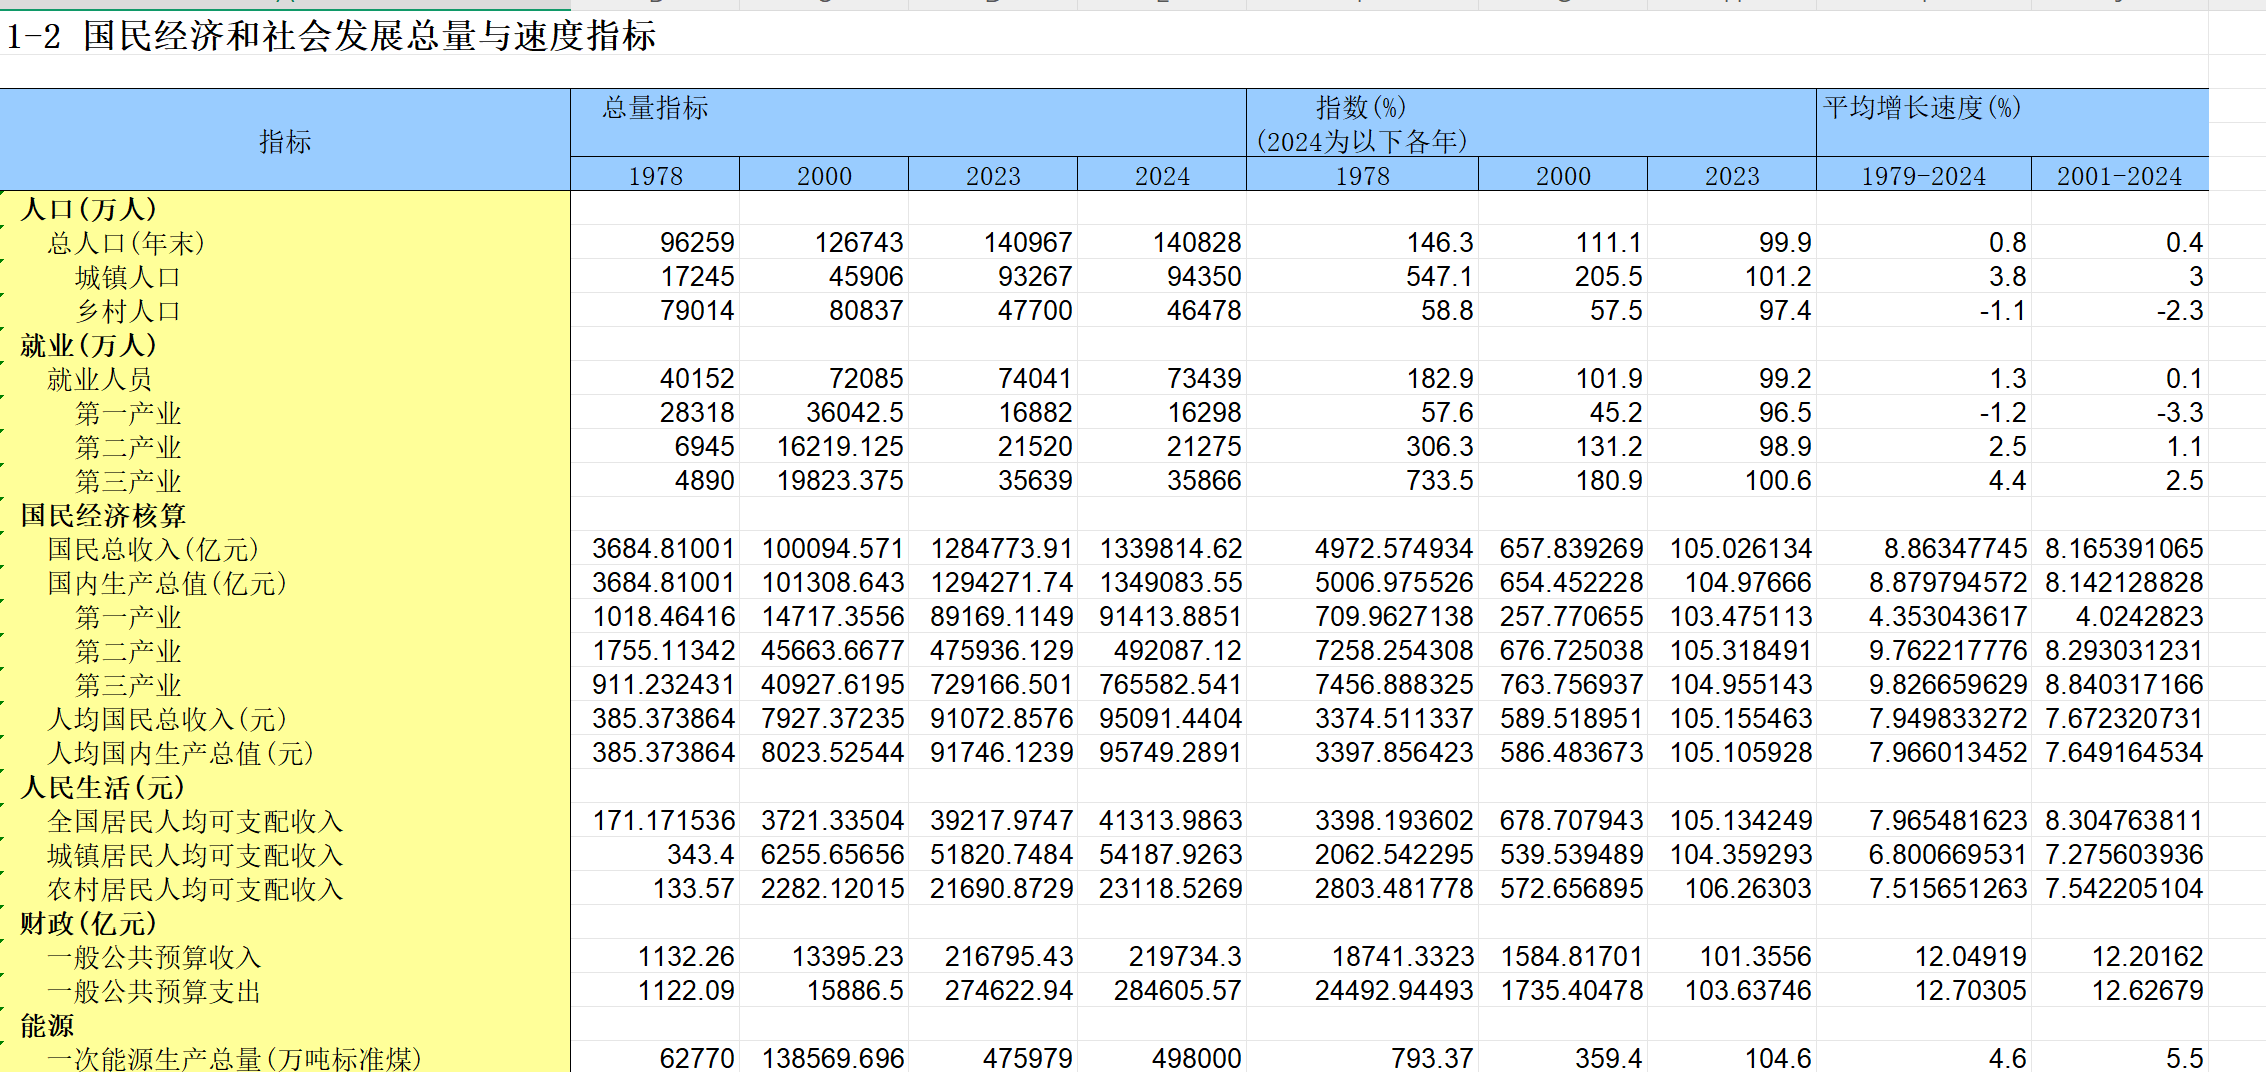Select the 人口(万人) section row label
Screen dimensions: 2266x1072
coord(89,209)
